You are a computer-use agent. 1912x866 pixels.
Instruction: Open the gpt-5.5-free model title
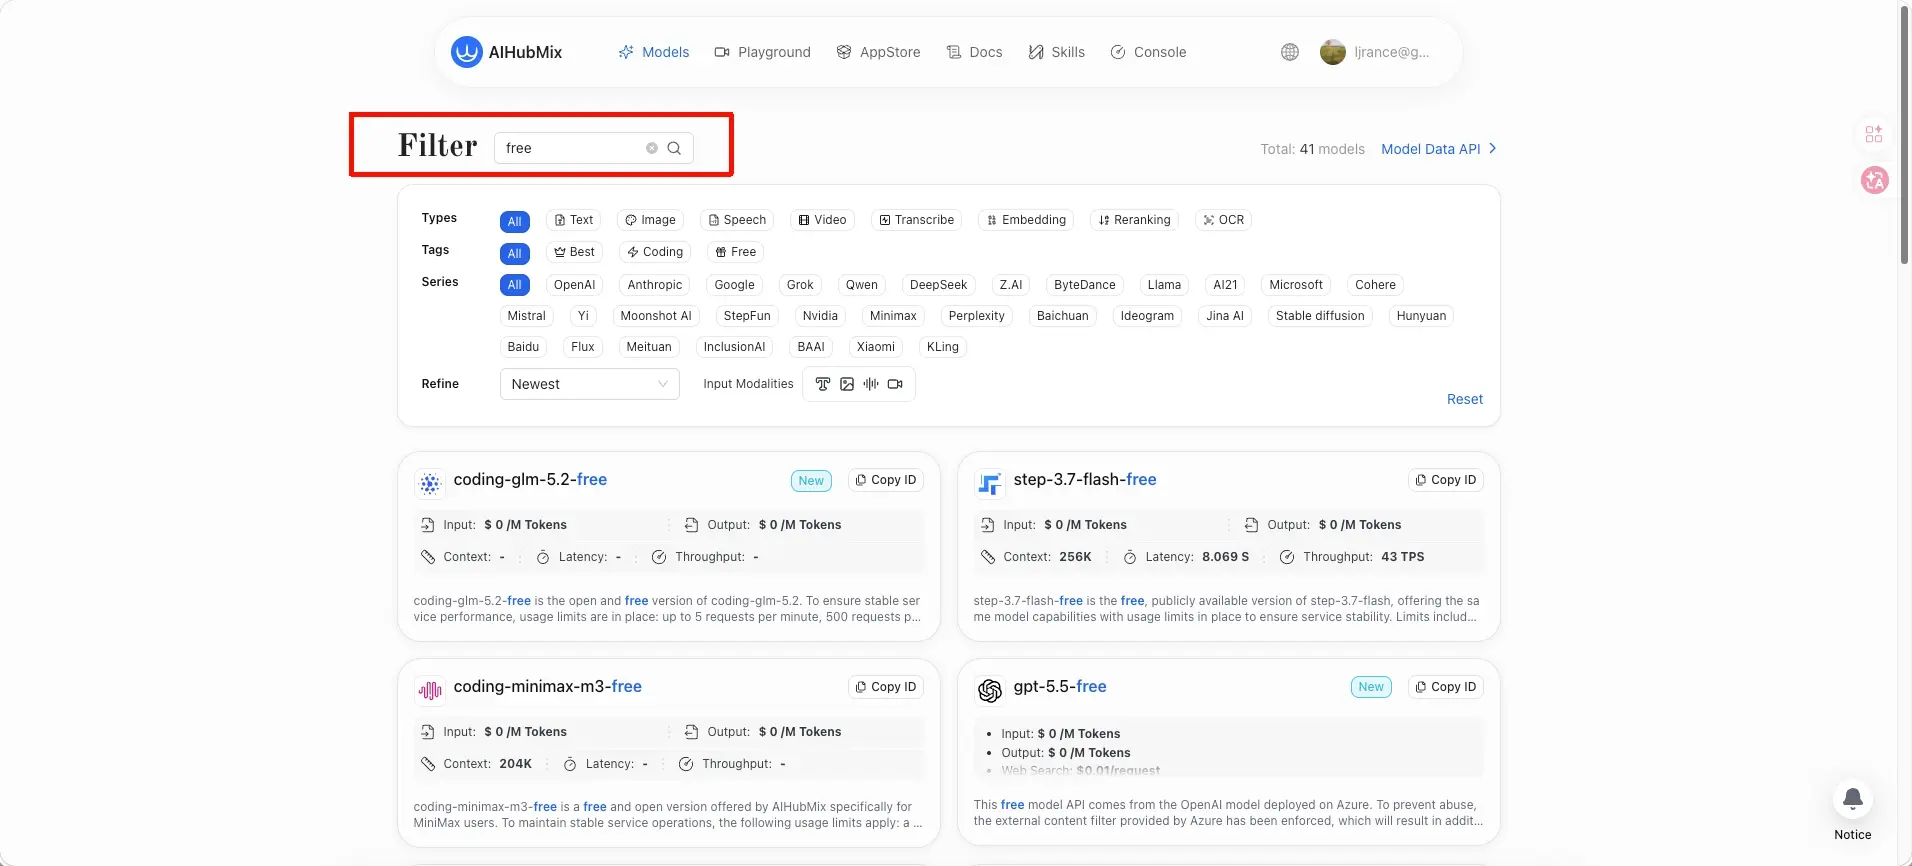1060,686
